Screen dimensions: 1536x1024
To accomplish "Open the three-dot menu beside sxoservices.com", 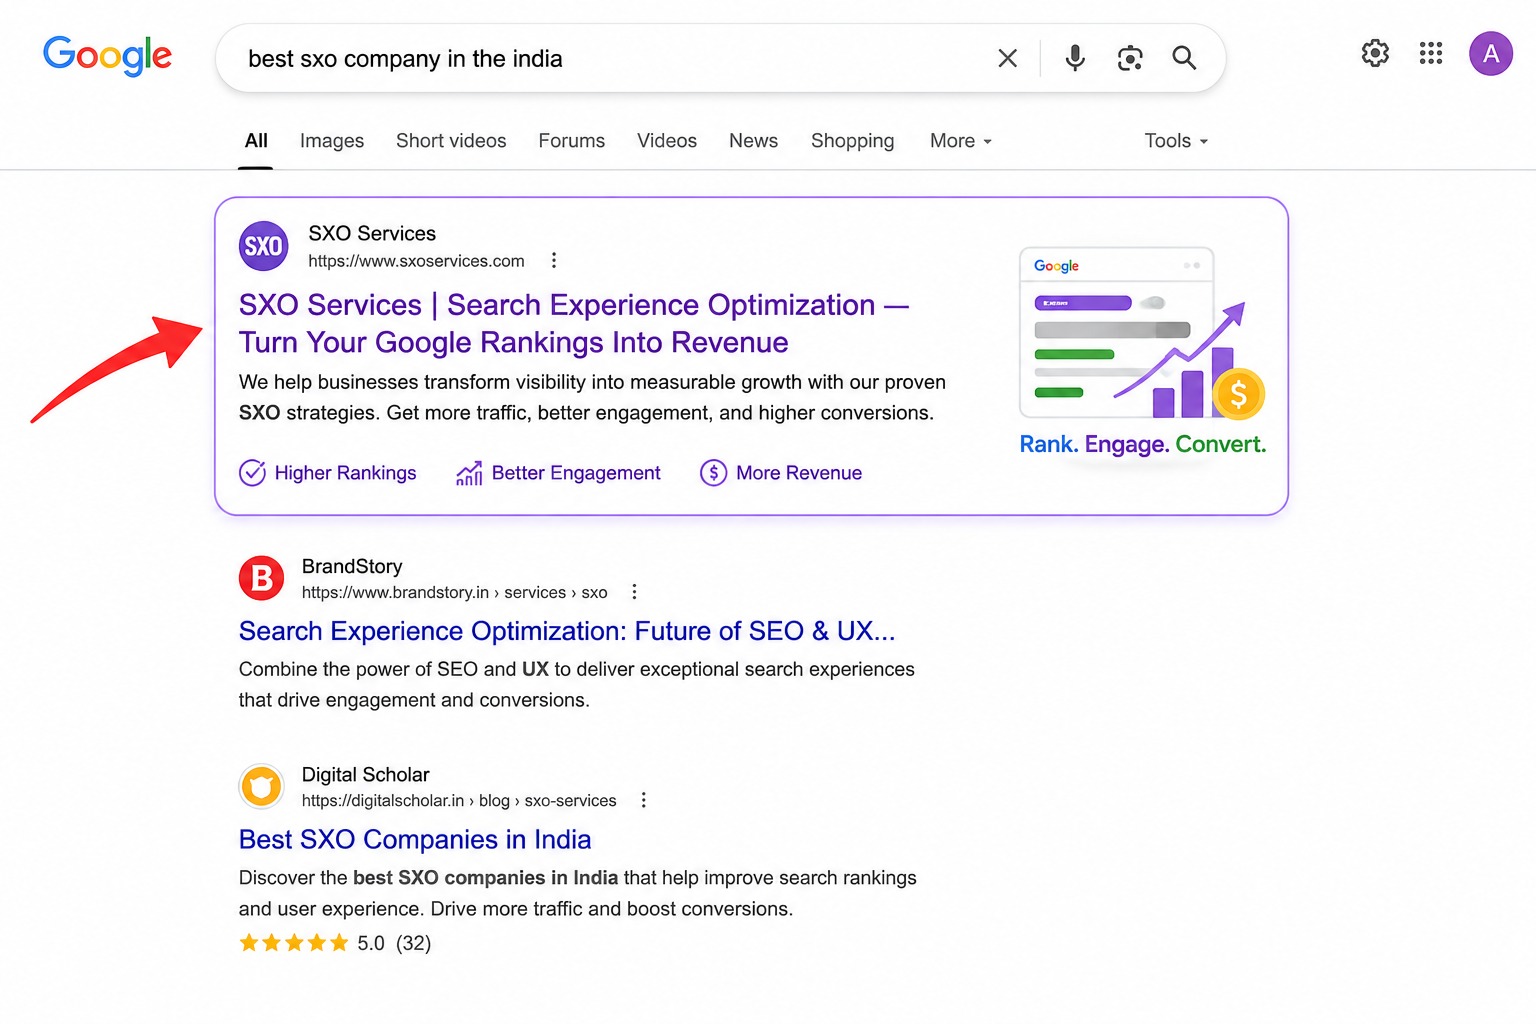I will tap(554, 260).
